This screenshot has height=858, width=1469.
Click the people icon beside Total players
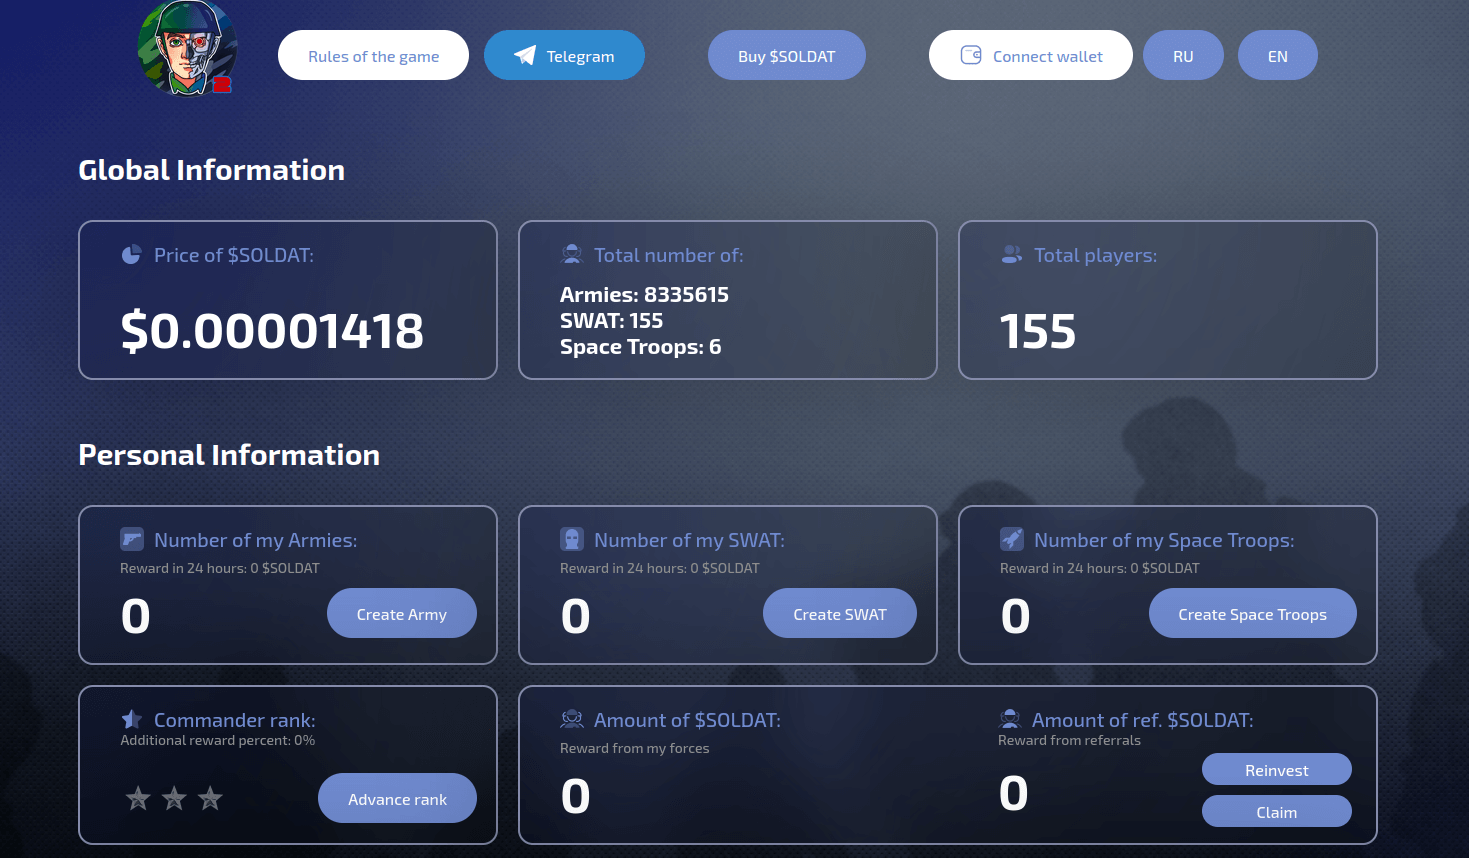tap(1012, 255)
